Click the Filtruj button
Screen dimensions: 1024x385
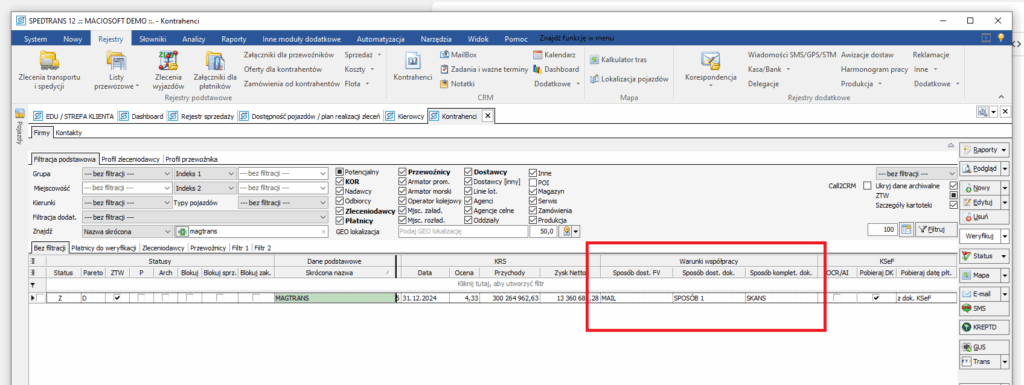click(x=936, y=229)
